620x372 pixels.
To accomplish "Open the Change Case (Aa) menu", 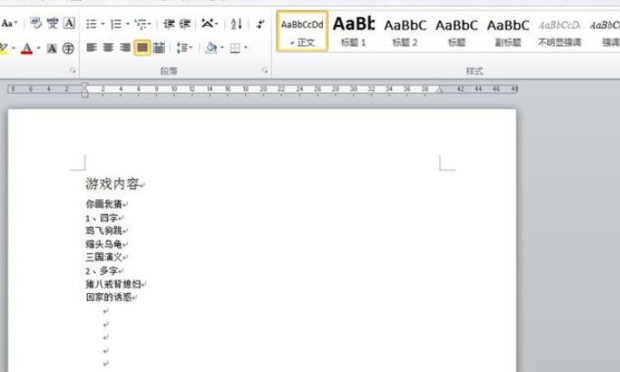I will [x=9, y=23].
